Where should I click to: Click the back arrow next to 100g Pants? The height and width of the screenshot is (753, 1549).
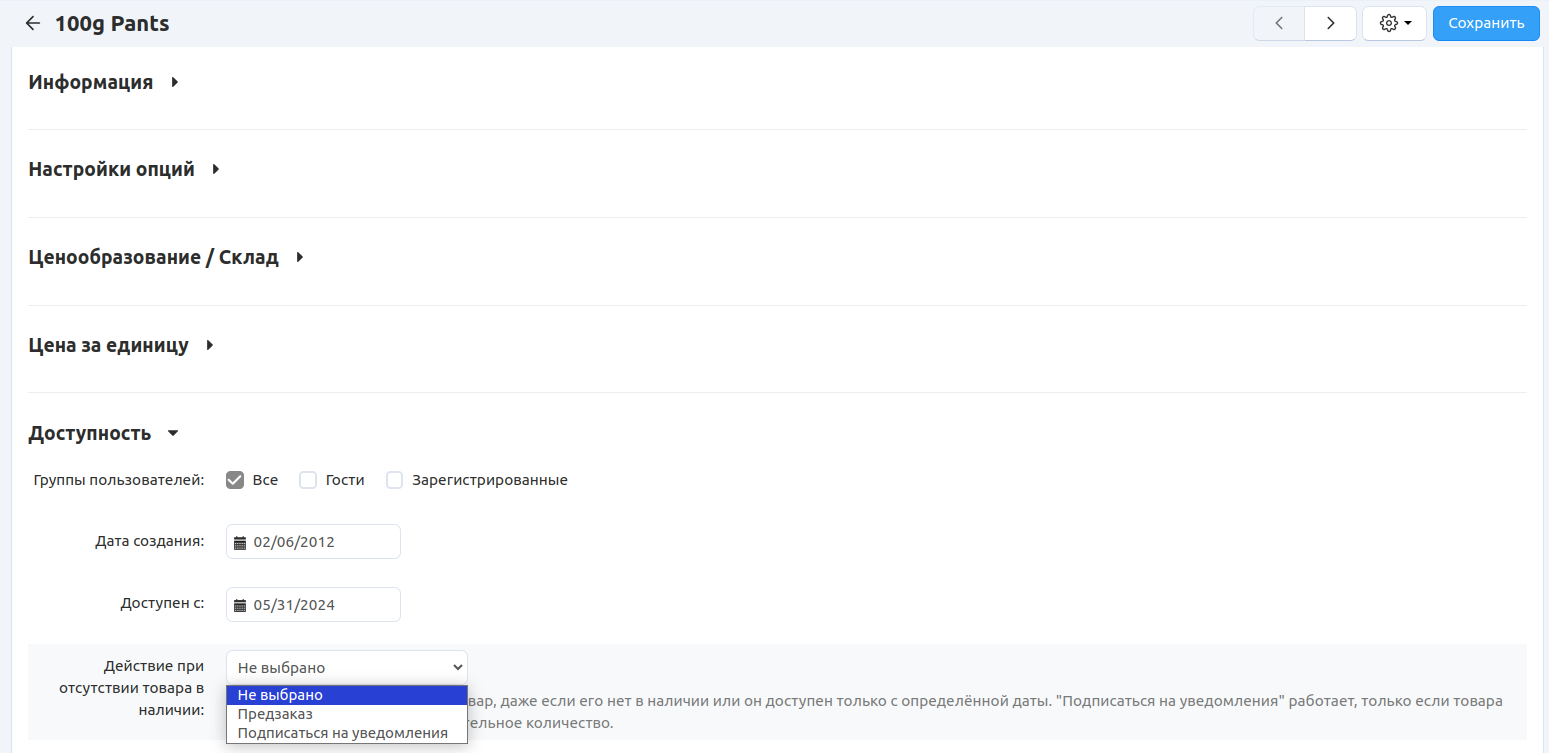[x=33, y=24]
